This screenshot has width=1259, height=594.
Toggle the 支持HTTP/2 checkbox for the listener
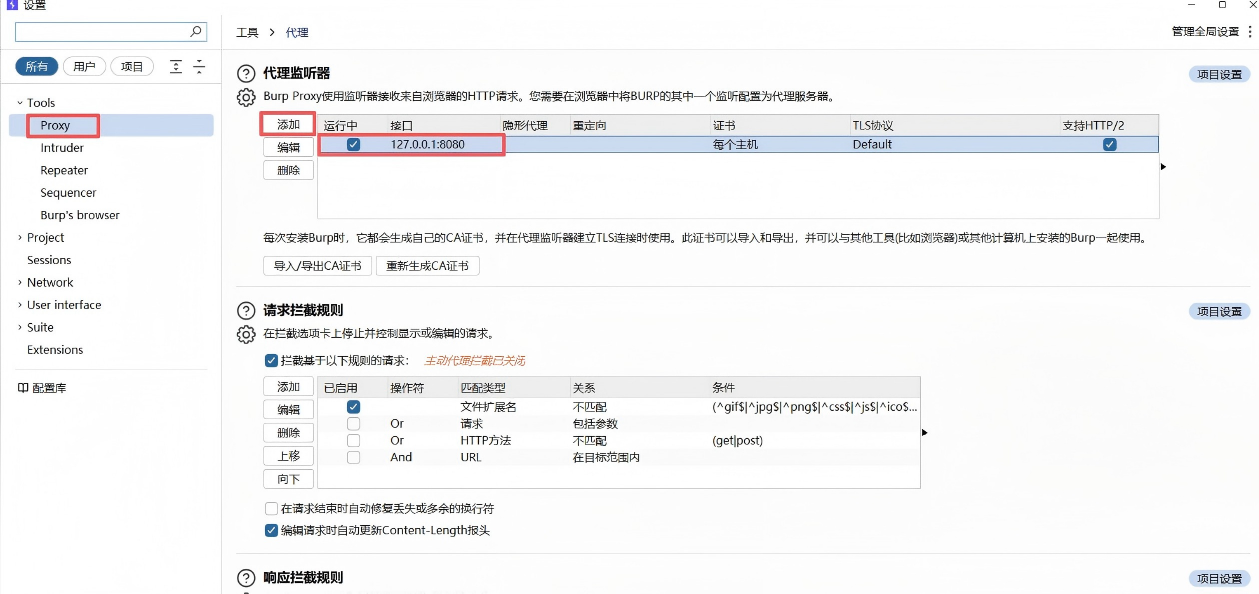click(1109, 144)
